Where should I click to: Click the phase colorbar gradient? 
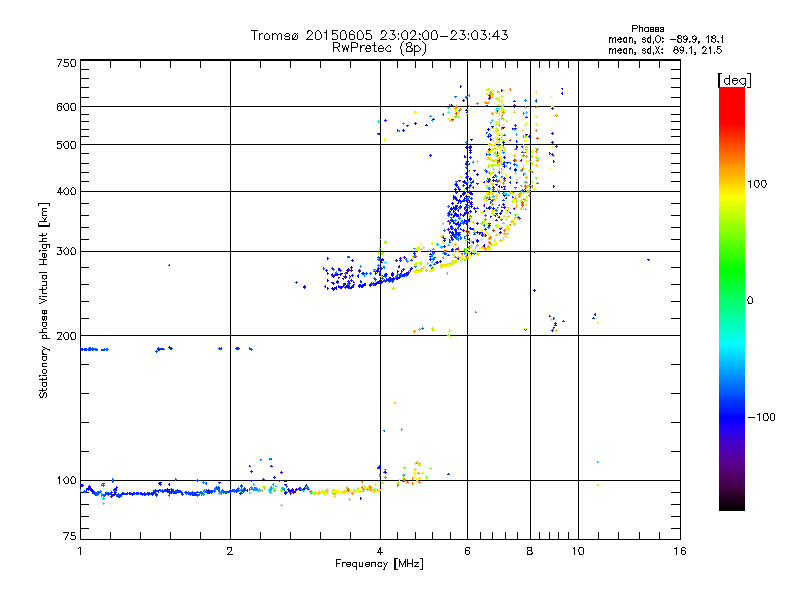pos(732,299)
